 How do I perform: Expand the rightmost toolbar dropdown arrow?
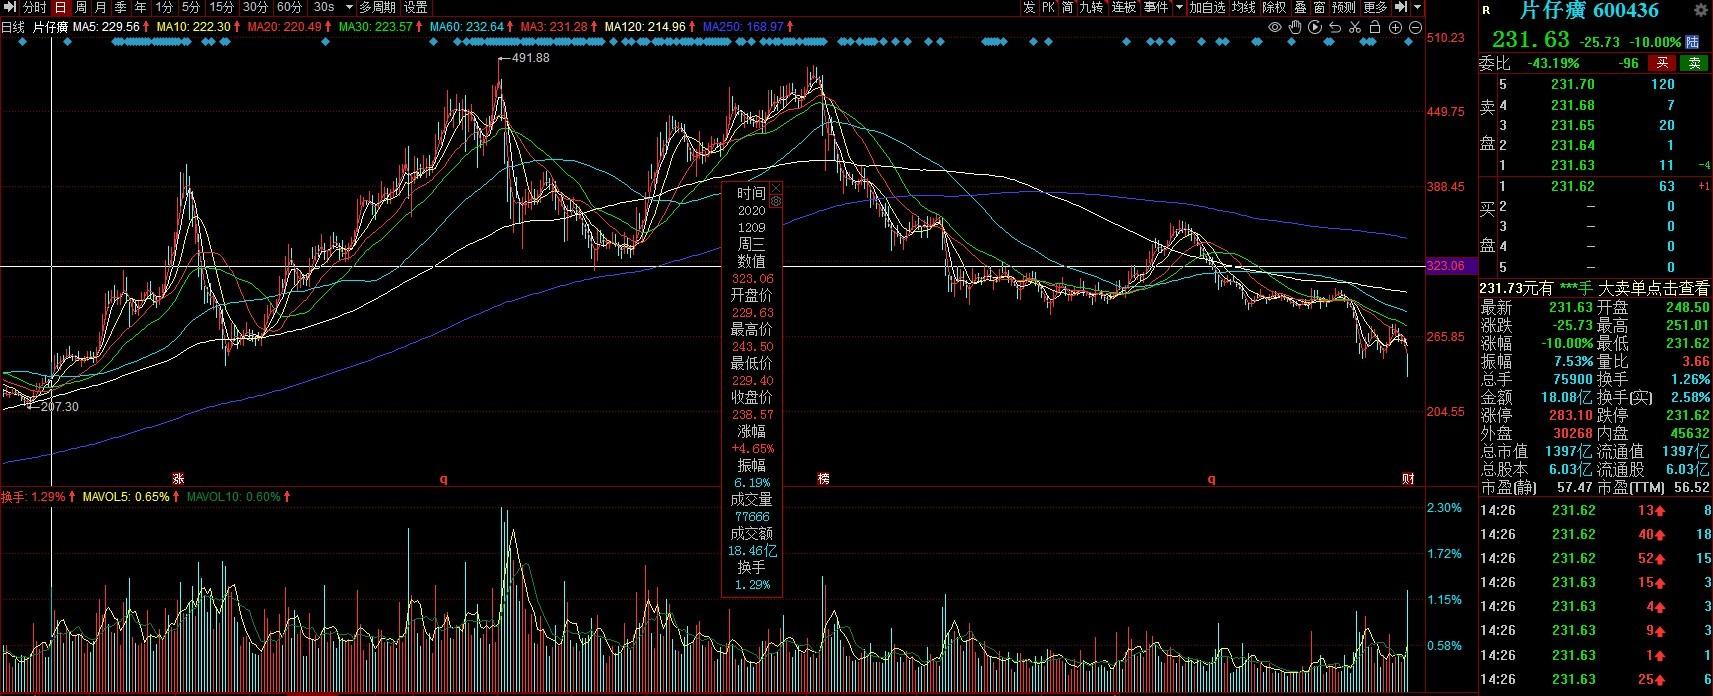click(x=1417, y=8)
